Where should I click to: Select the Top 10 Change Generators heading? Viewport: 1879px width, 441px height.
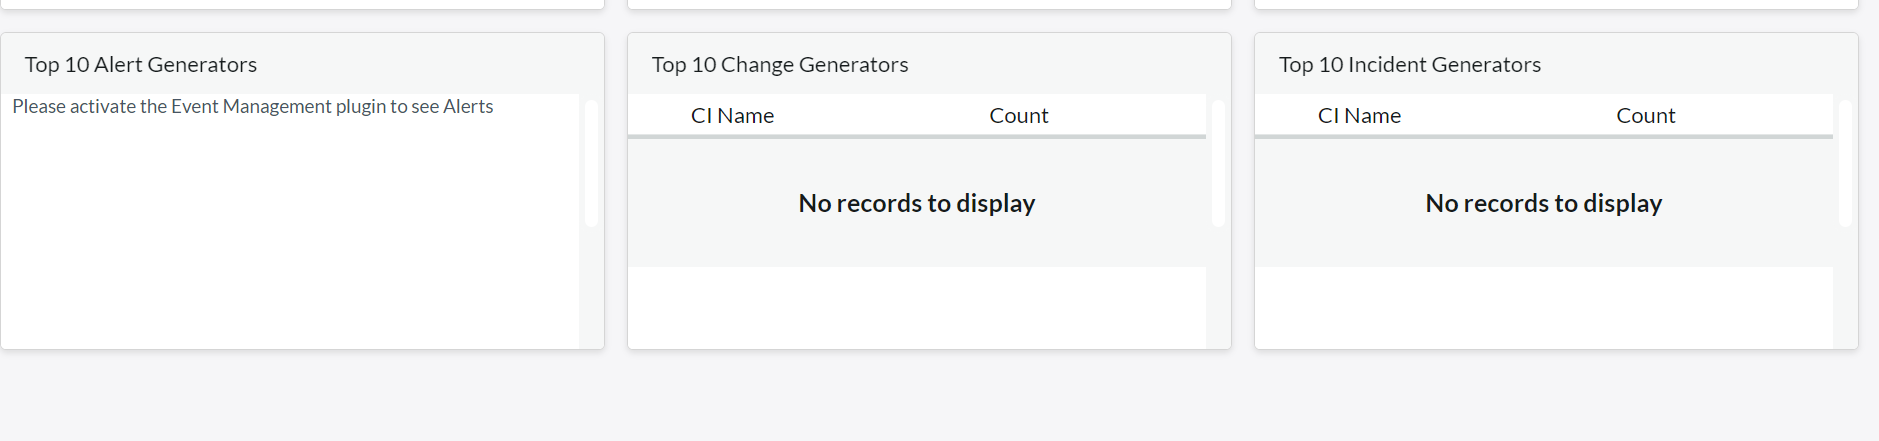[780, 65]
